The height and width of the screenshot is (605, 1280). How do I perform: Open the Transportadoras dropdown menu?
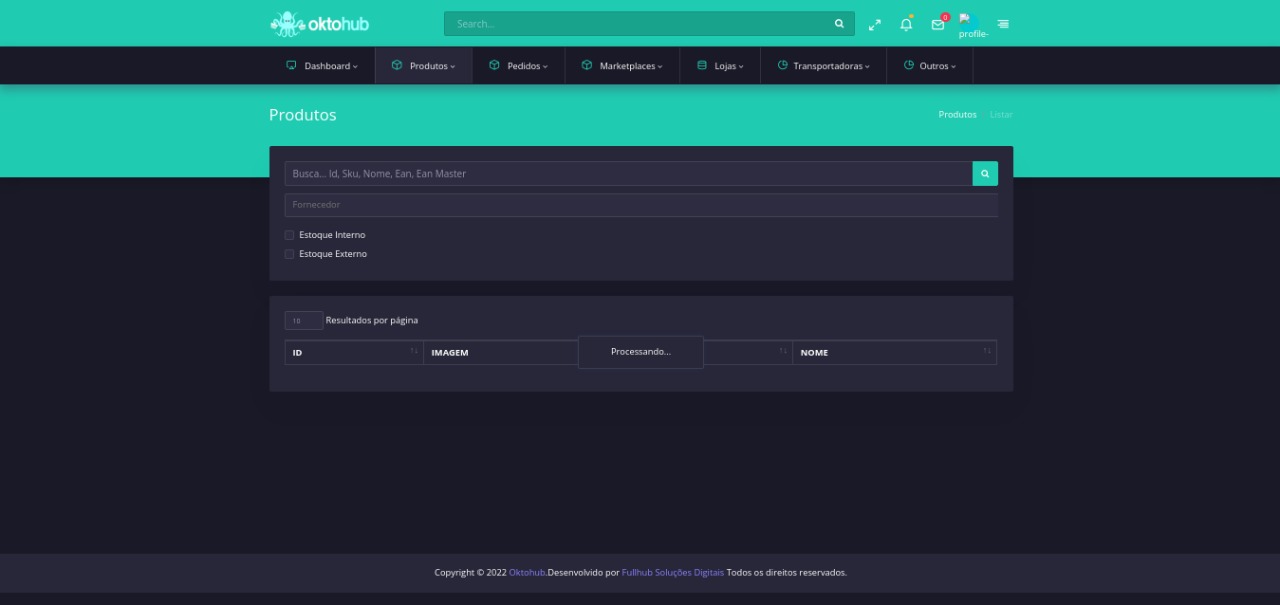tap(824, 66)
